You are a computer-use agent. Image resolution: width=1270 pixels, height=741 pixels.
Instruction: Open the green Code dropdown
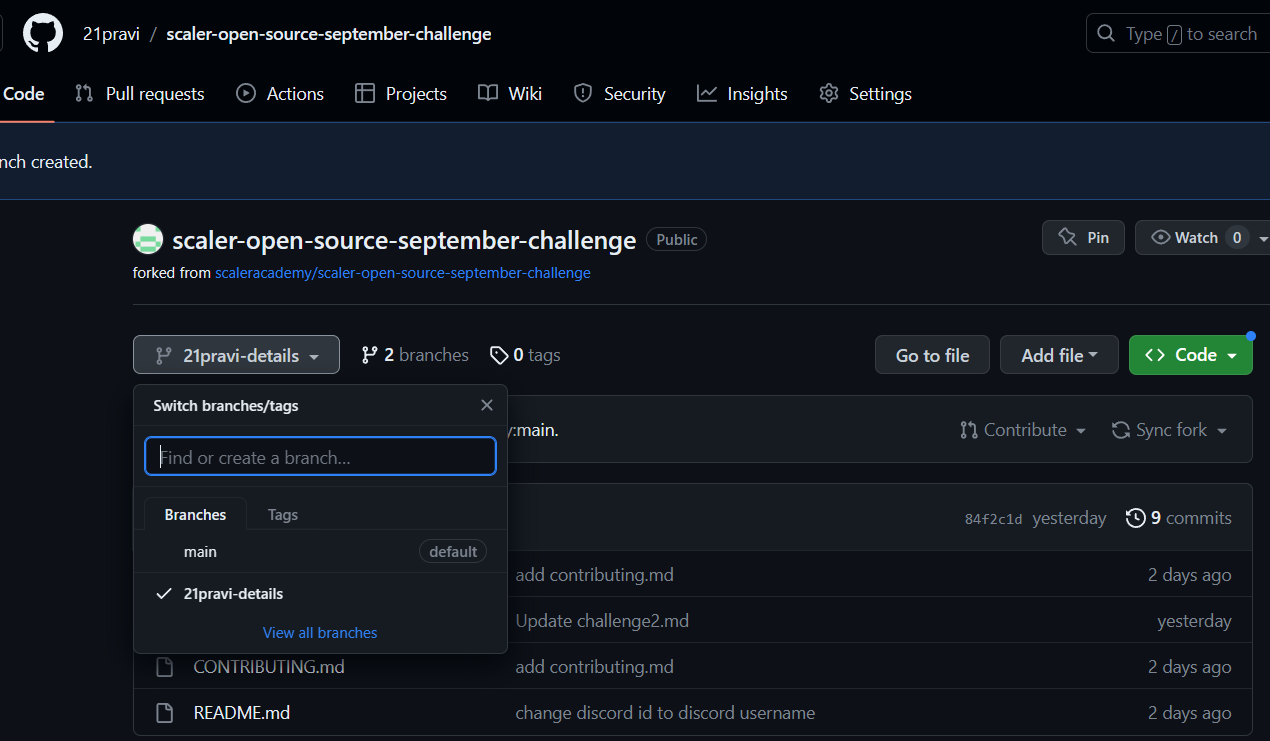pos(1190,354)
